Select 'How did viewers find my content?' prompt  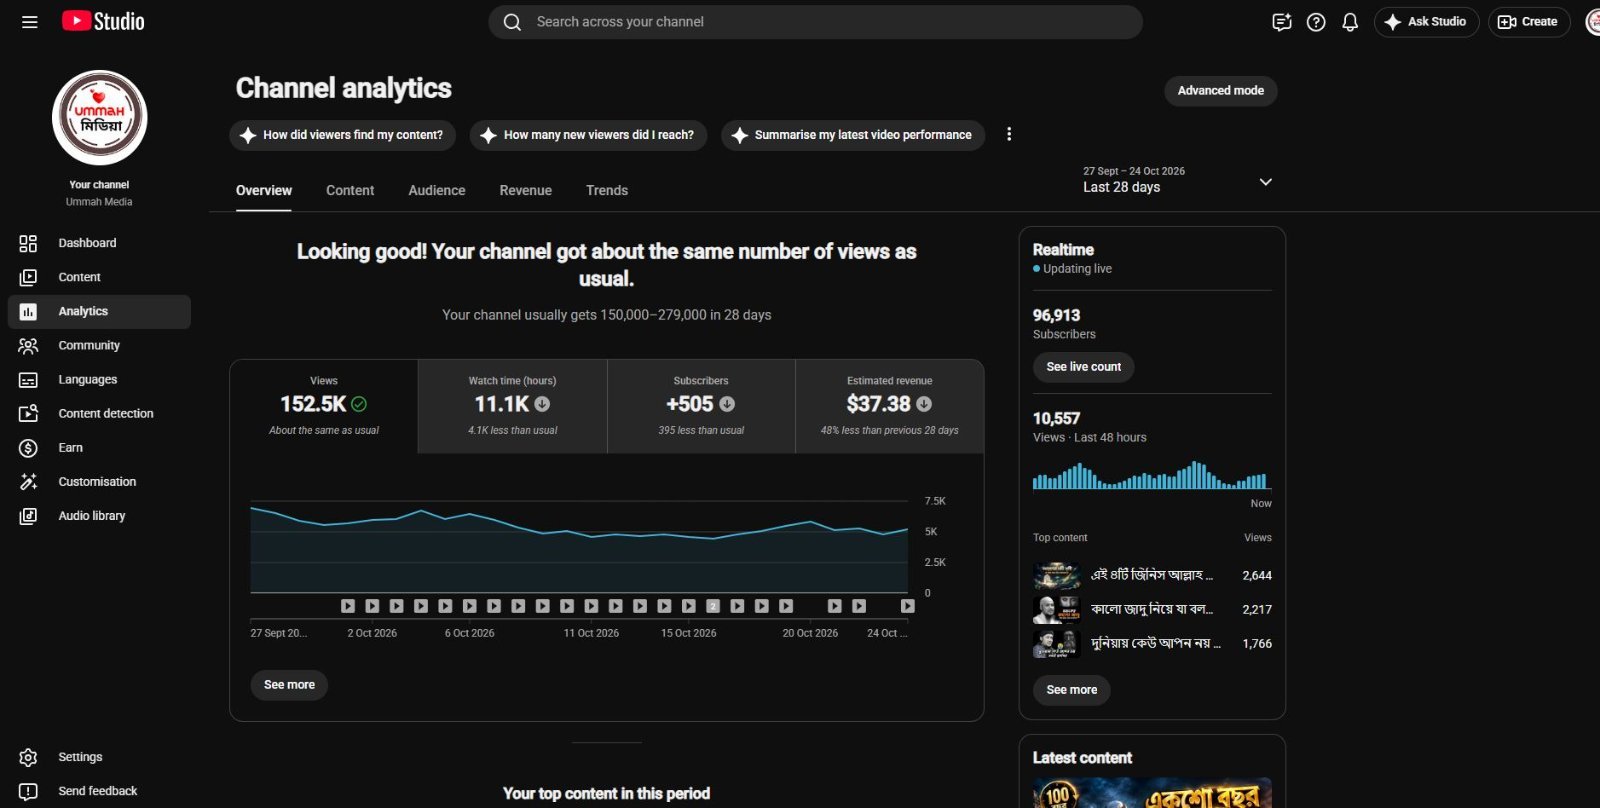tap(342, 135)
